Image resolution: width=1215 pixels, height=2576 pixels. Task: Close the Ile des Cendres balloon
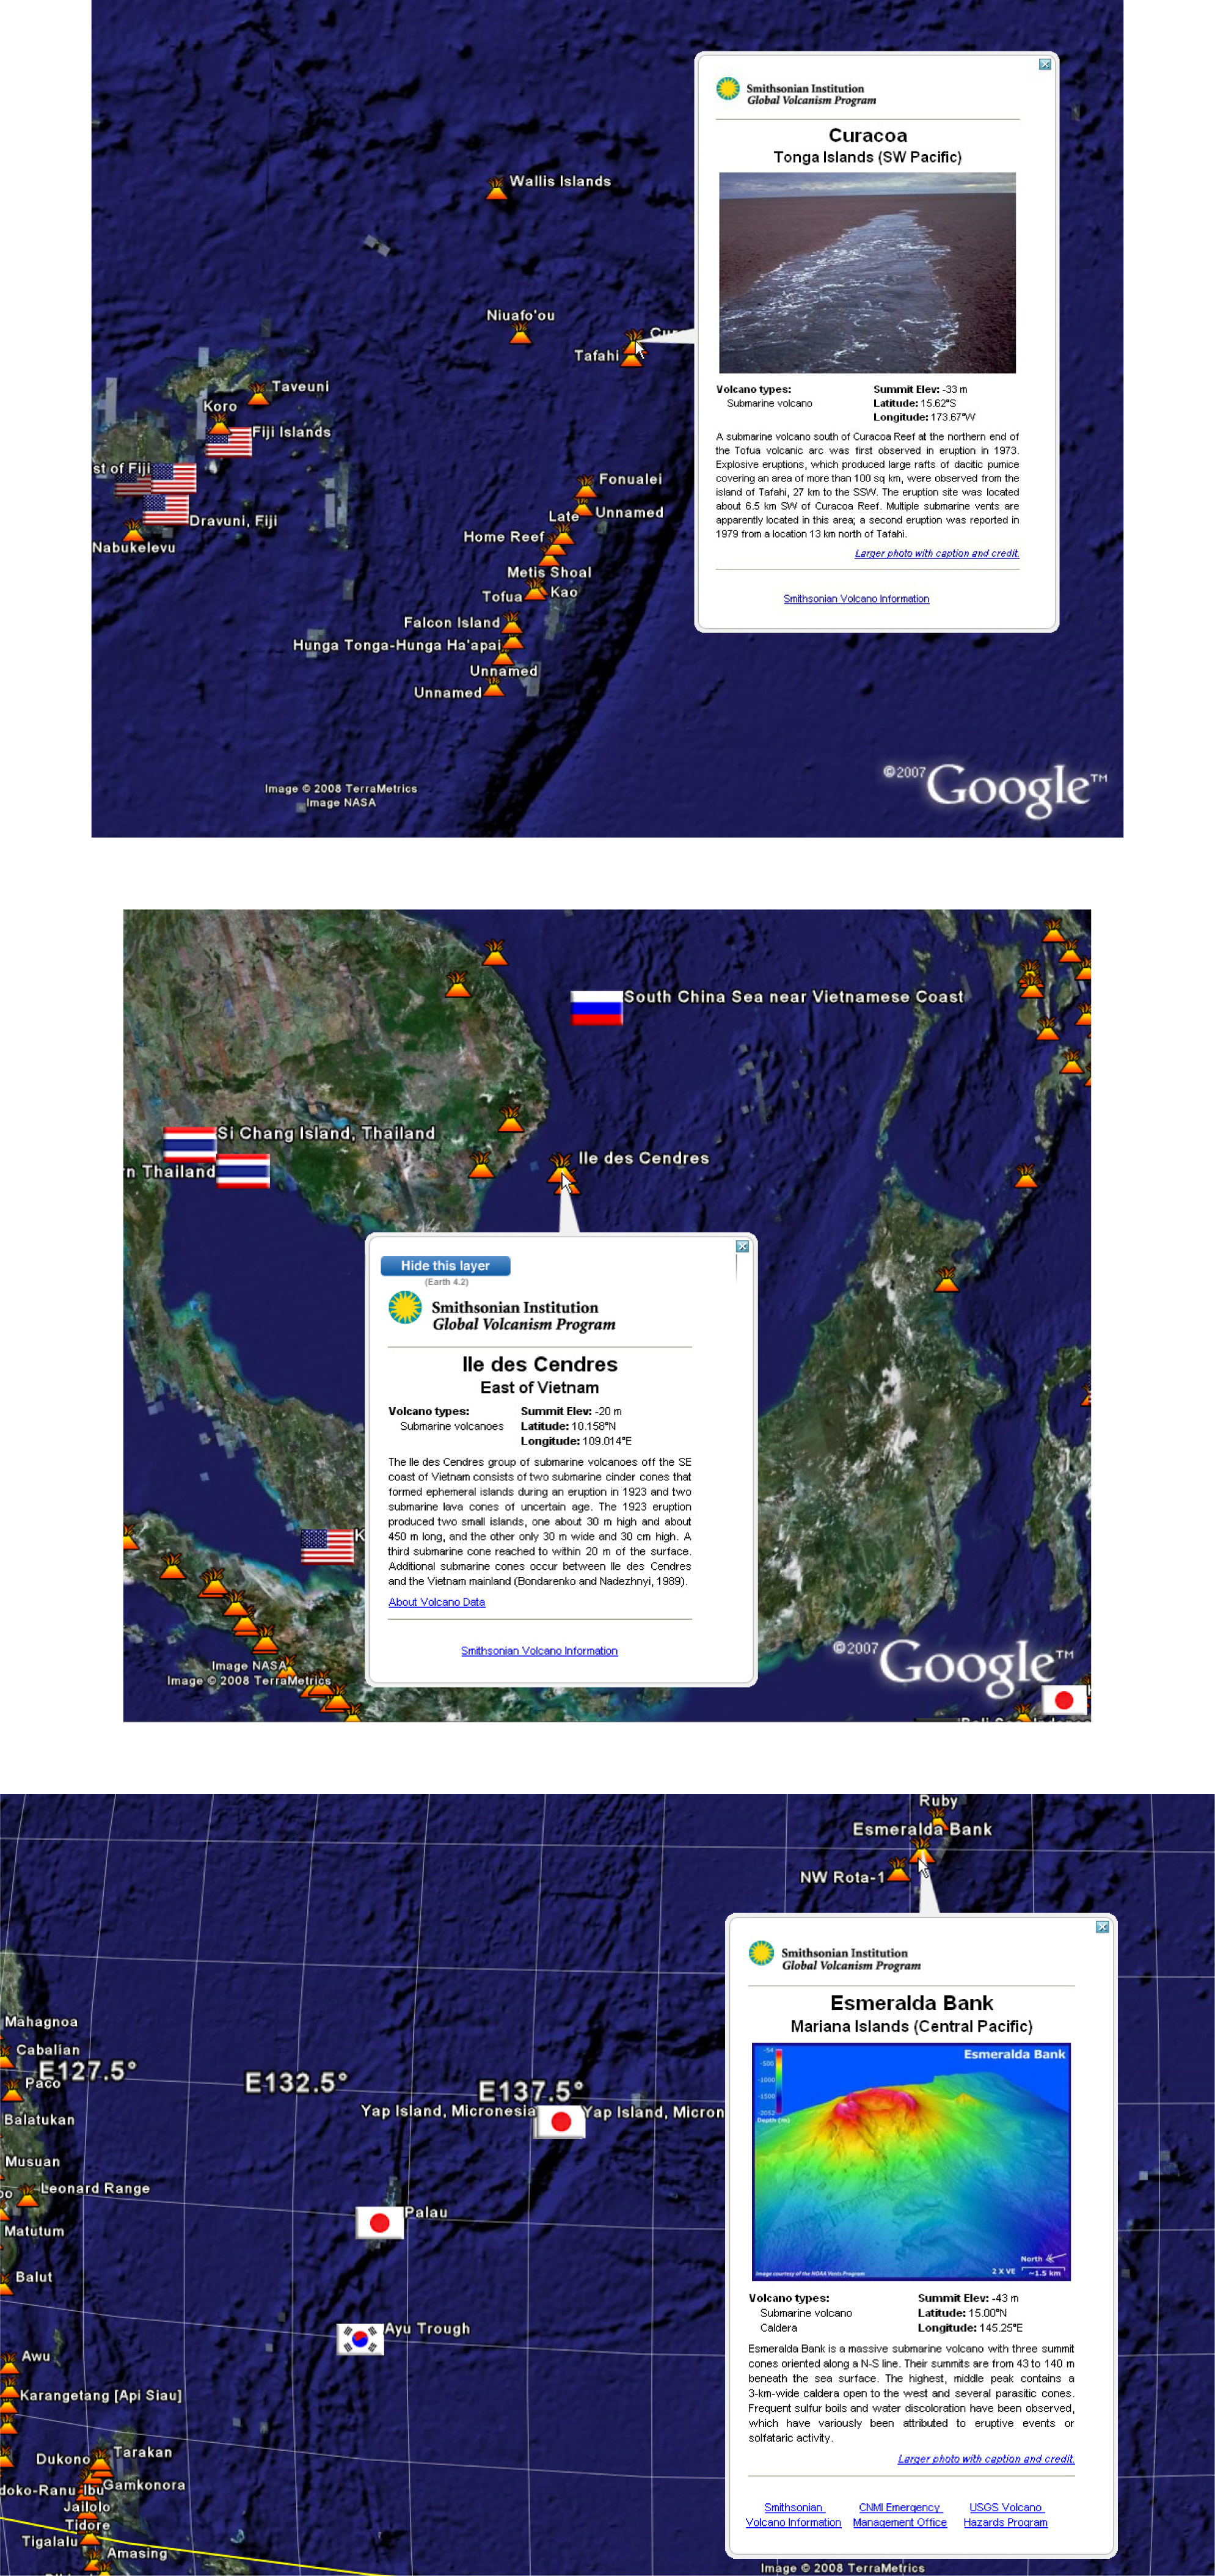pos(742,1246)
